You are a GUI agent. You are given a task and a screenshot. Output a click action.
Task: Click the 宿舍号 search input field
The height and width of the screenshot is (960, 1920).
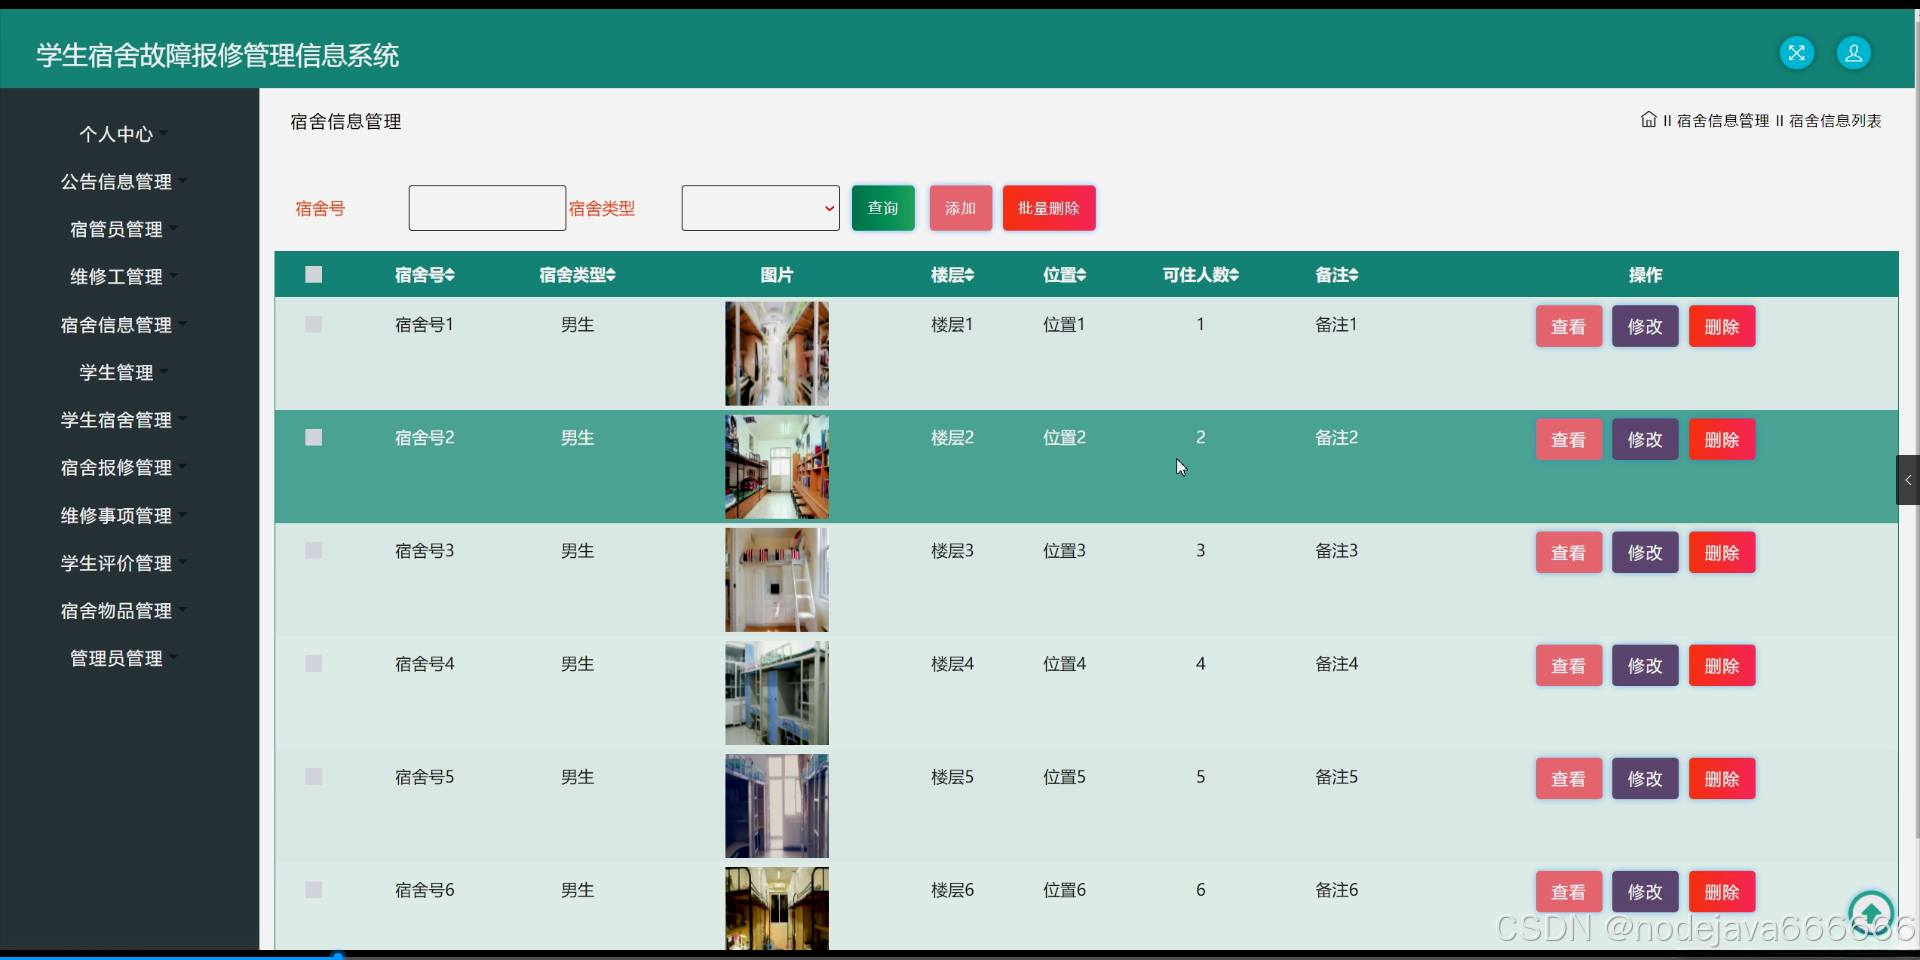[487, 208]
